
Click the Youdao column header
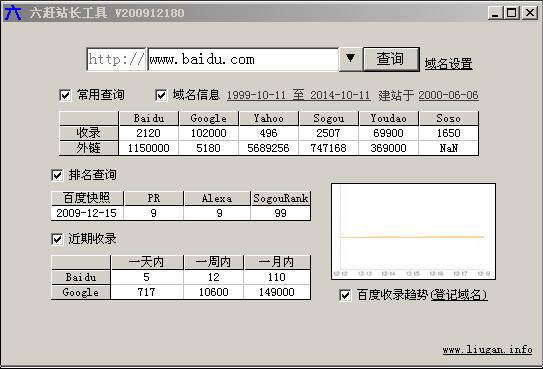coord(389,118)
